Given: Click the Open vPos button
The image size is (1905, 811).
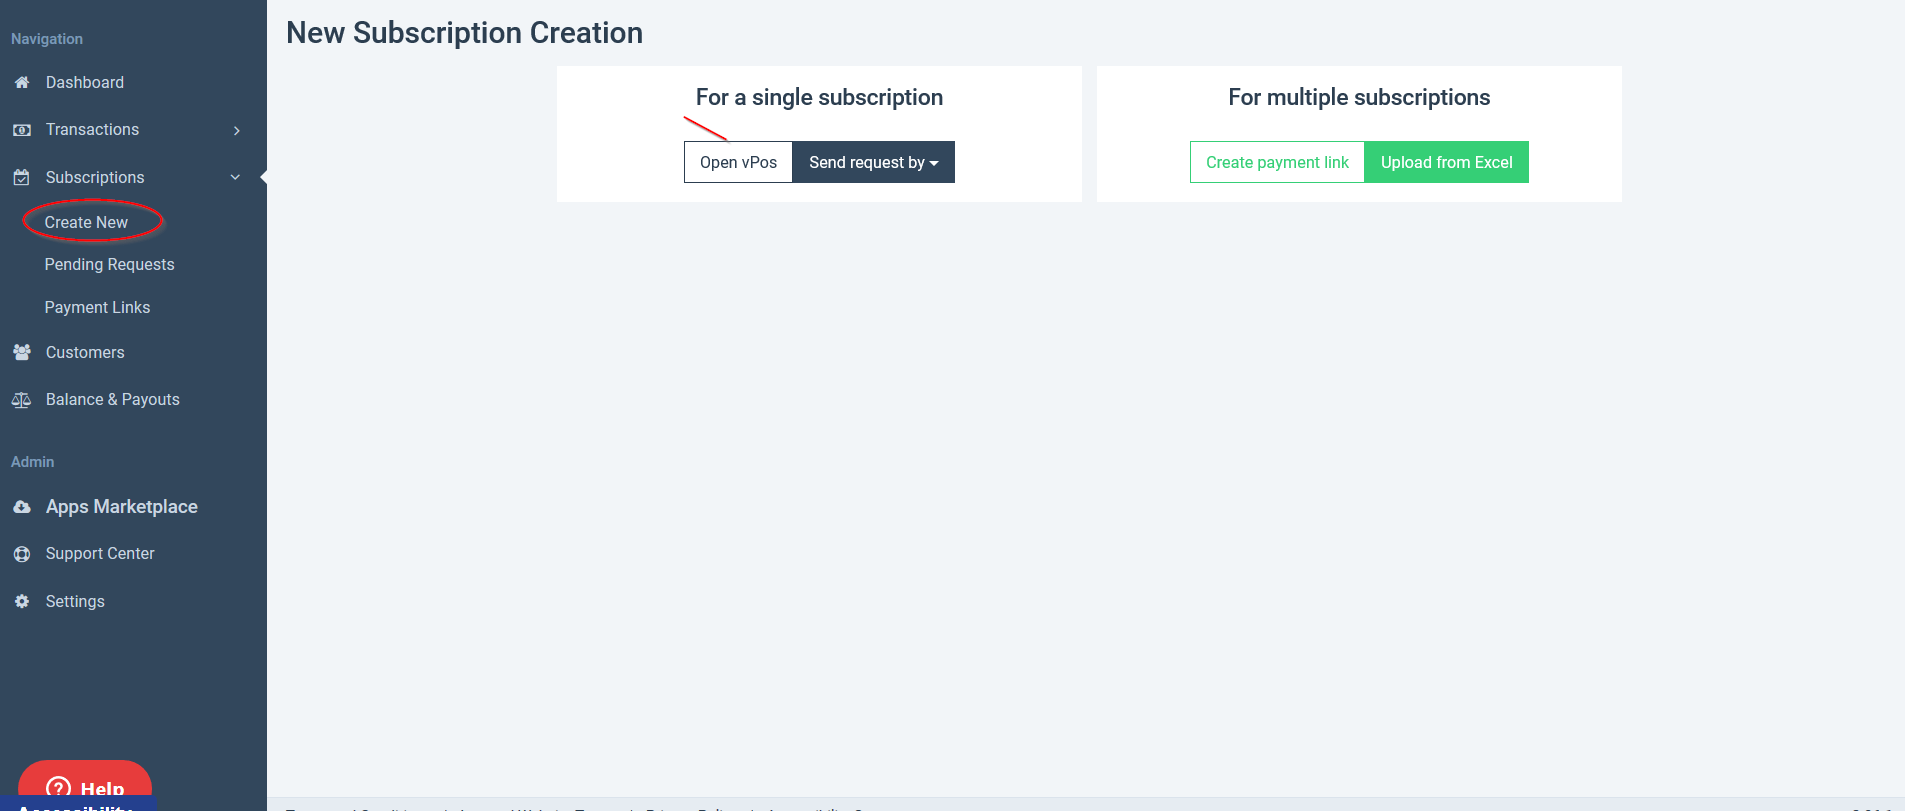Looking at the screenshot, I should click(x=738, y=162).
